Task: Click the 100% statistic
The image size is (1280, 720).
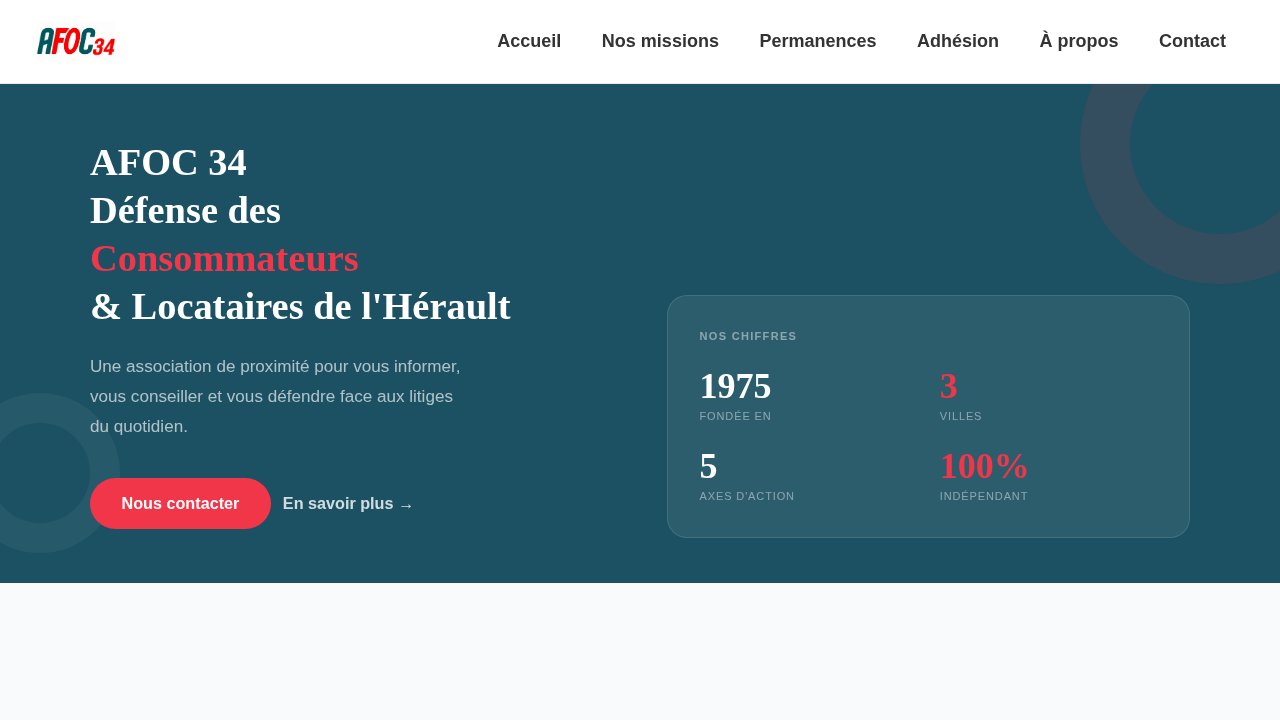Action: [984, 466]
